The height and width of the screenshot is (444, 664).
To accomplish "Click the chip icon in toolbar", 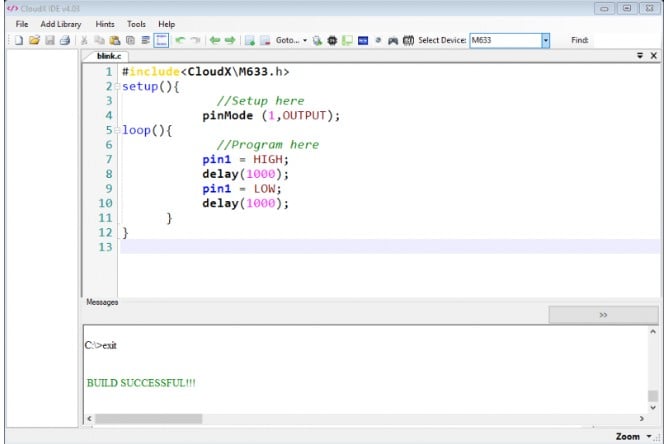I will [332, 41].
